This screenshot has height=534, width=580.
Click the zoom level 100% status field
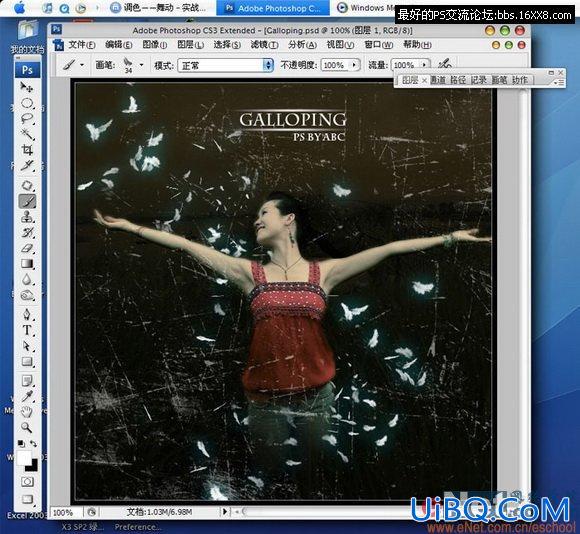66,513
